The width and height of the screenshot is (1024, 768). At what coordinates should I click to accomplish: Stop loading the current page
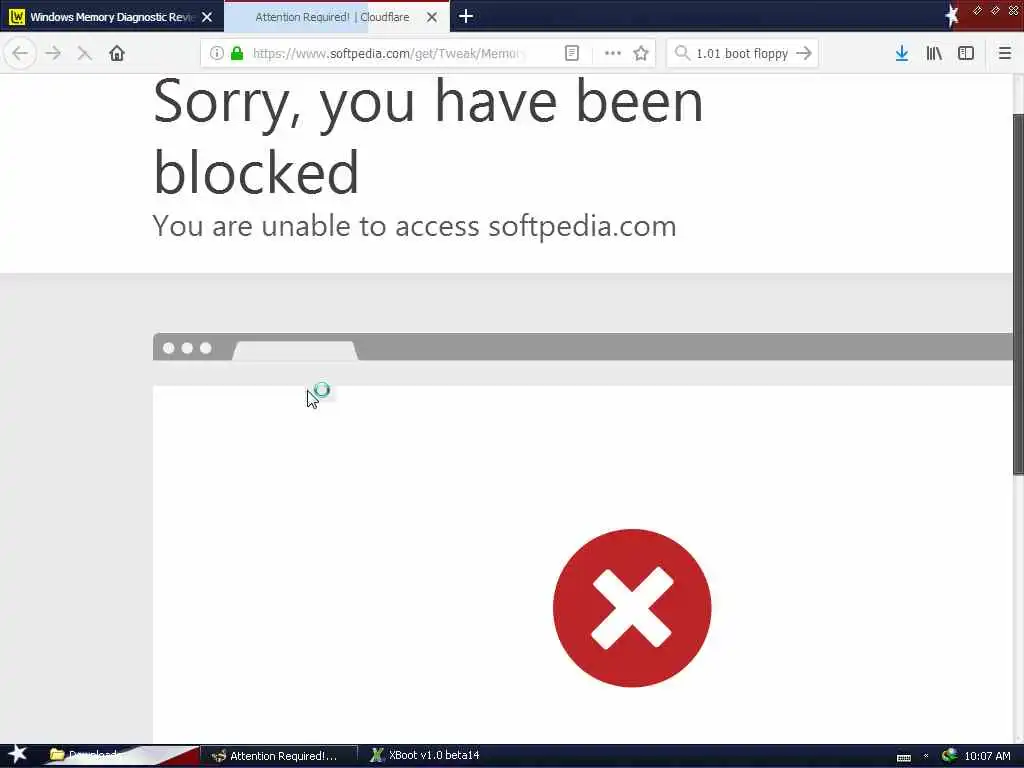coord(84,54)
